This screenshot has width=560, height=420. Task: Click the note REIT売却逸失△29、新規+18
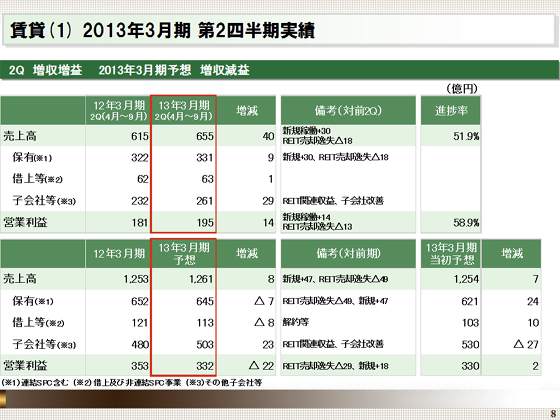(335, 366)
